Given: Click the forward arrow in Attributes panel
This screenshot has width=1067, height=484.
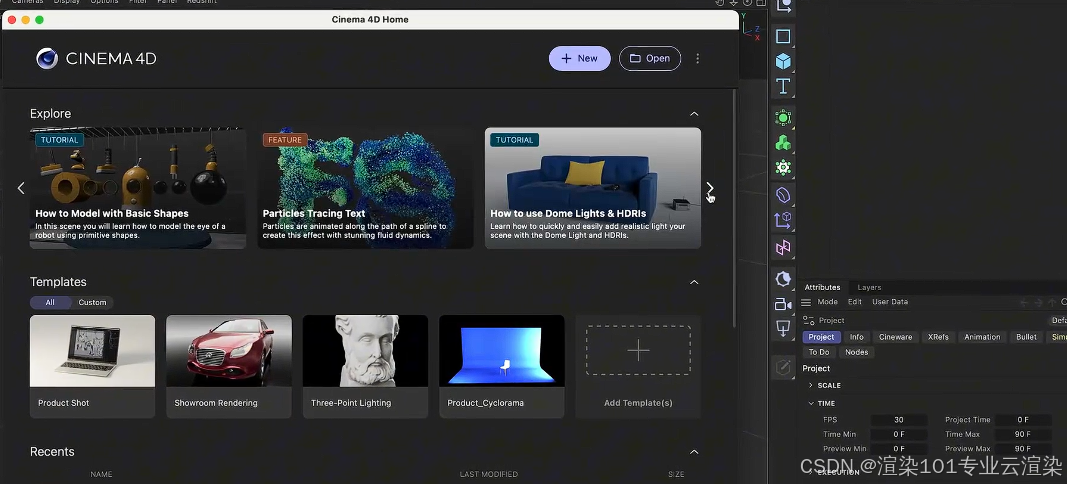Looking at the screenshot, I should point(1038,302).
